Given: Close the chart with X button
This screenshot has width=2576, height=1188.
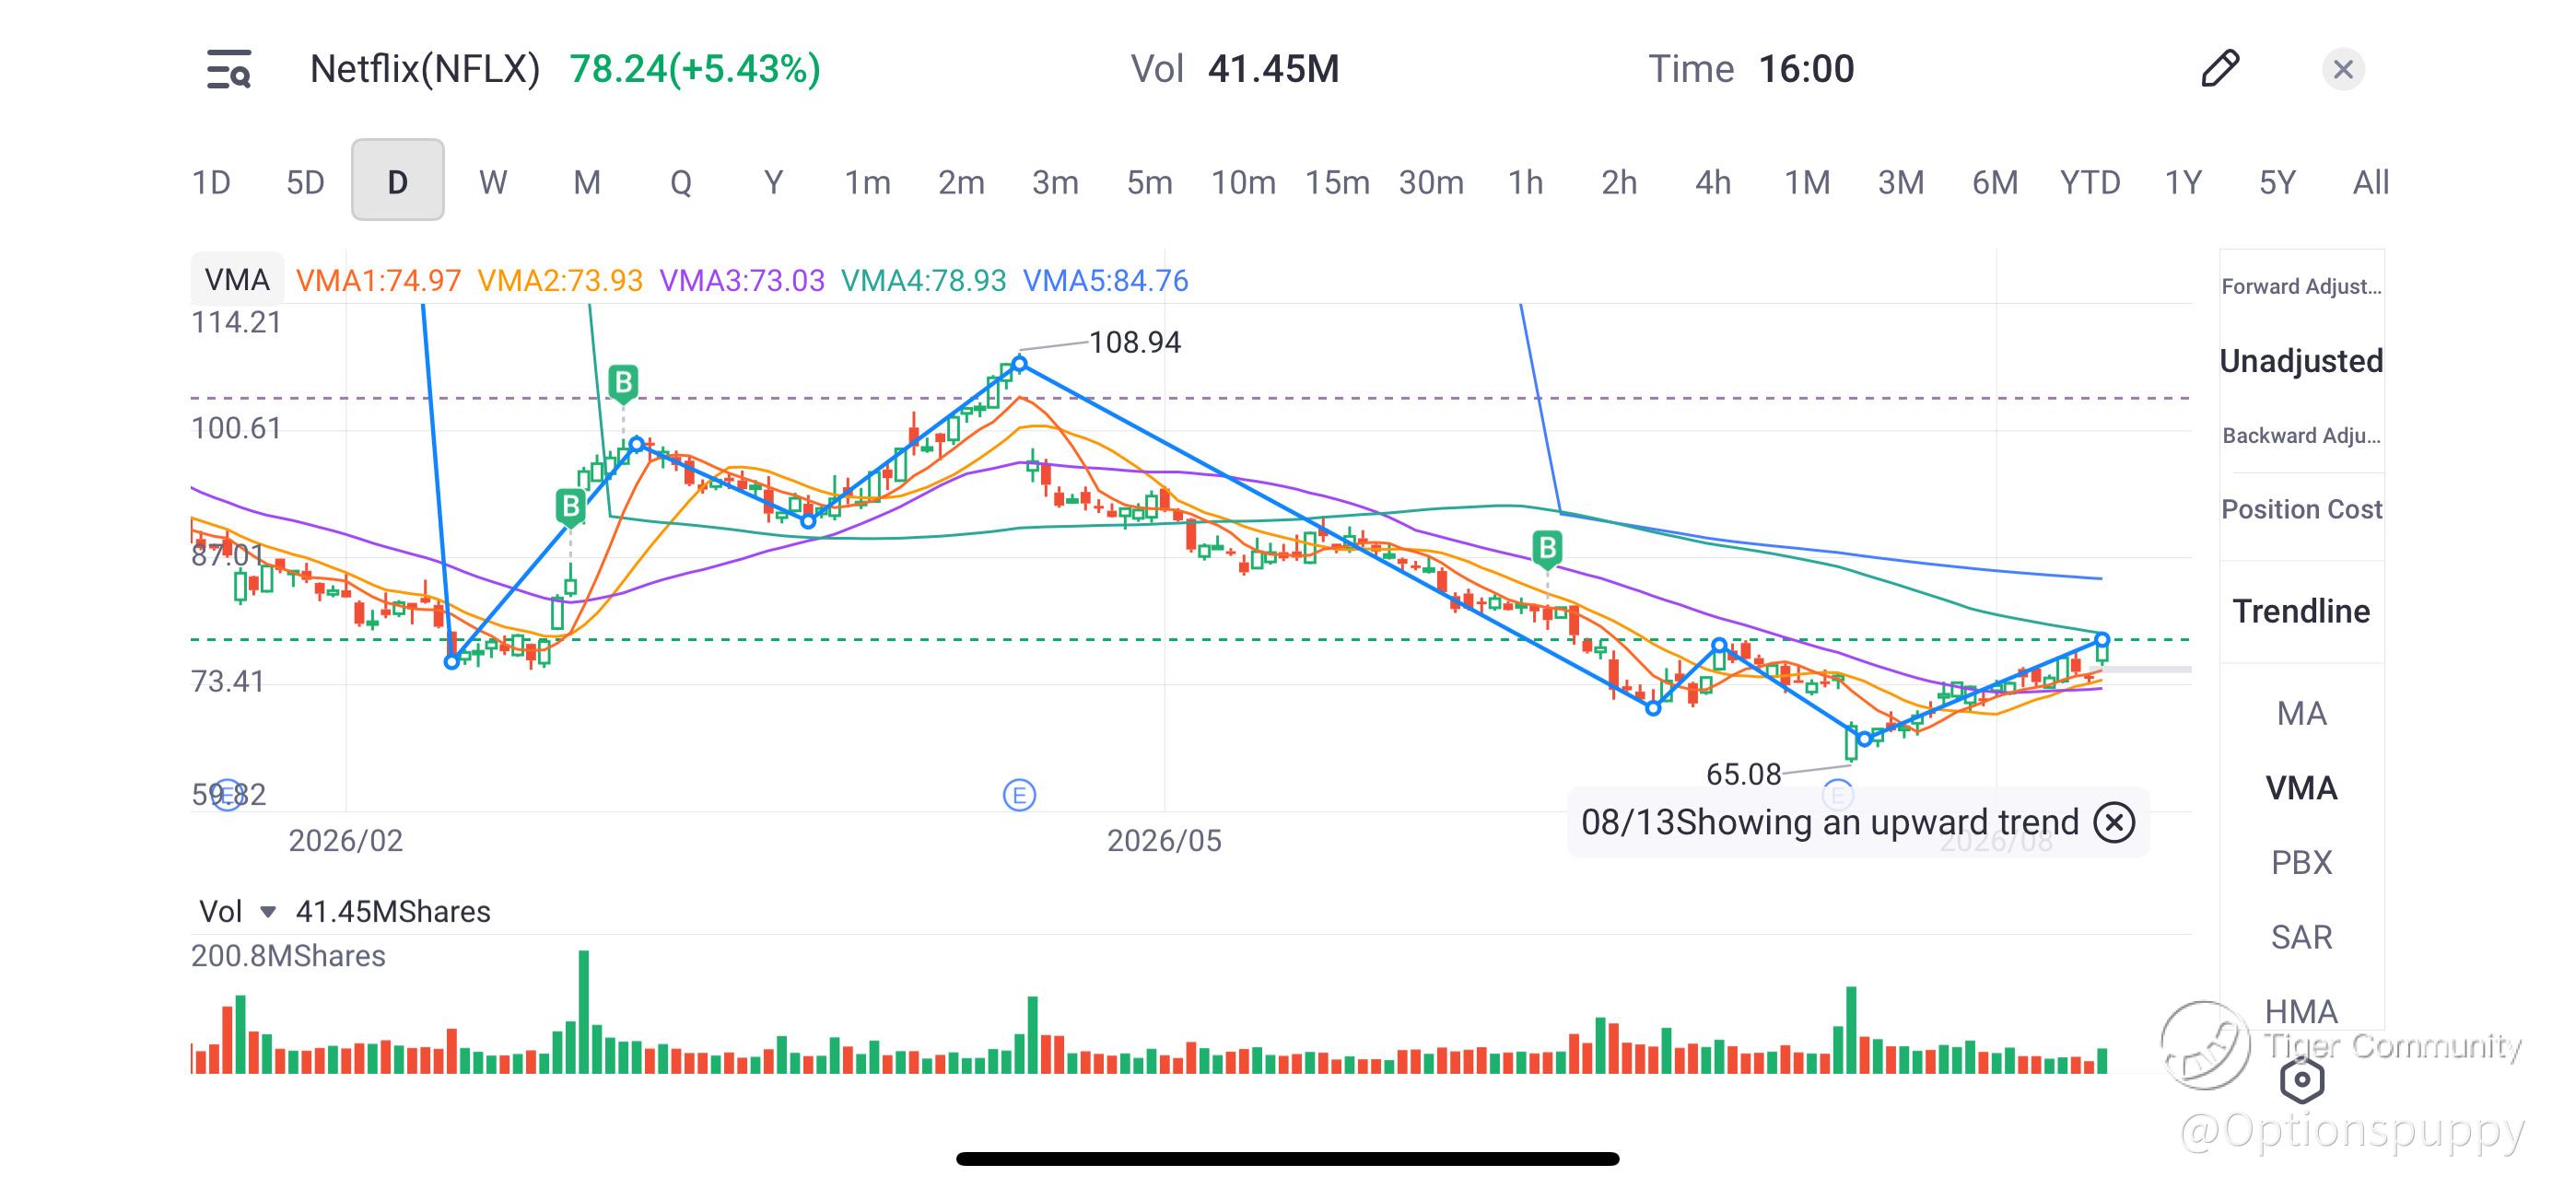Looking at the screenshot, I should 2343,69.
